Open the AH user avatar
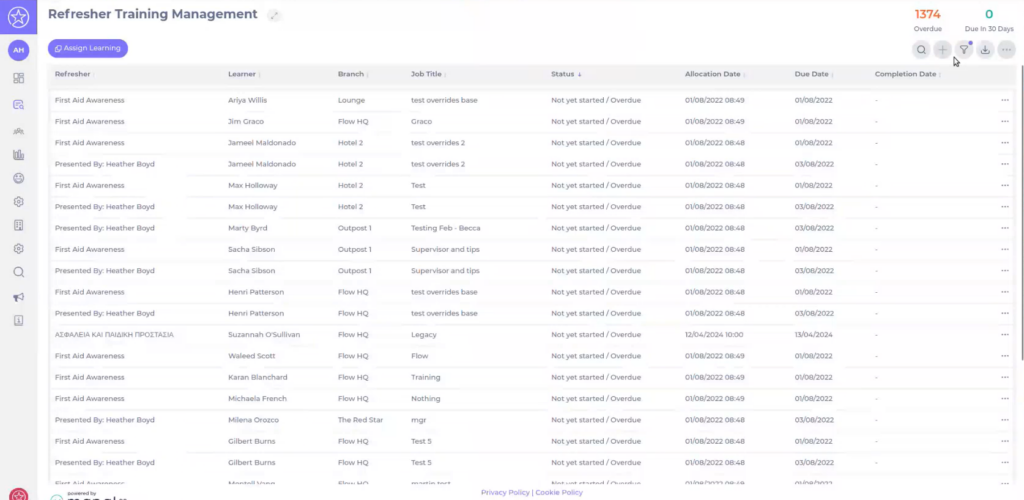This screenshot has width=1024, height=500. [18, 50]
